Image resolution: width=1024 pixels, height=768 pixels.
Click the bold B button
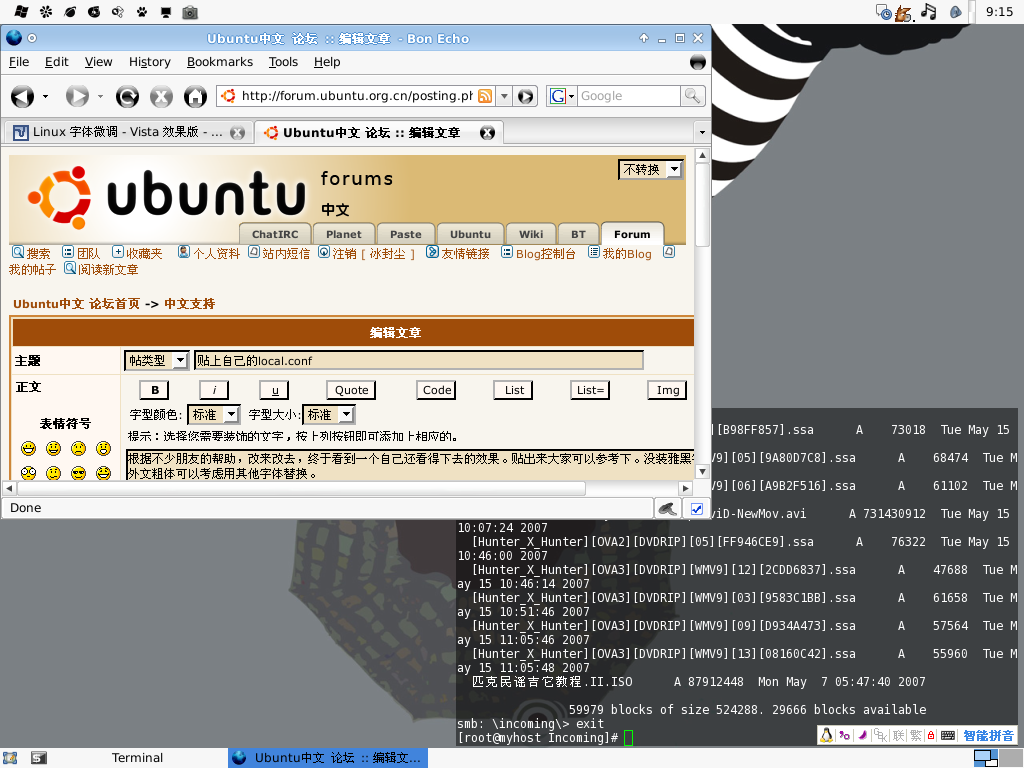click(x=155, y=390)
